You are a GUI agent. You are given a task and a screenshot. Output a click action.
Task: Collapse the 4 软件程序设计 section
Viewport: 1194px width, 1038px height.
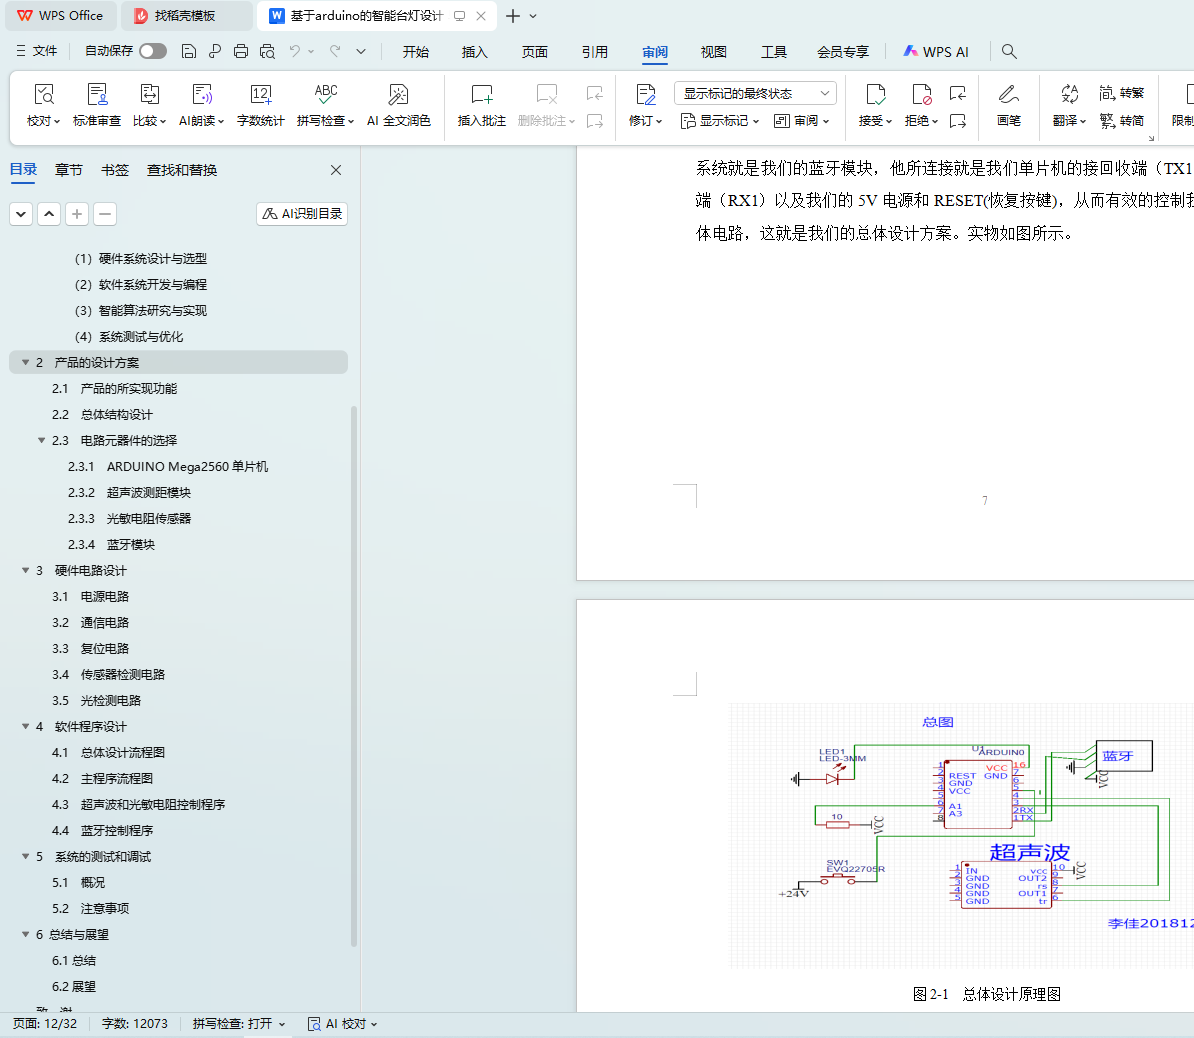[26, 726]
